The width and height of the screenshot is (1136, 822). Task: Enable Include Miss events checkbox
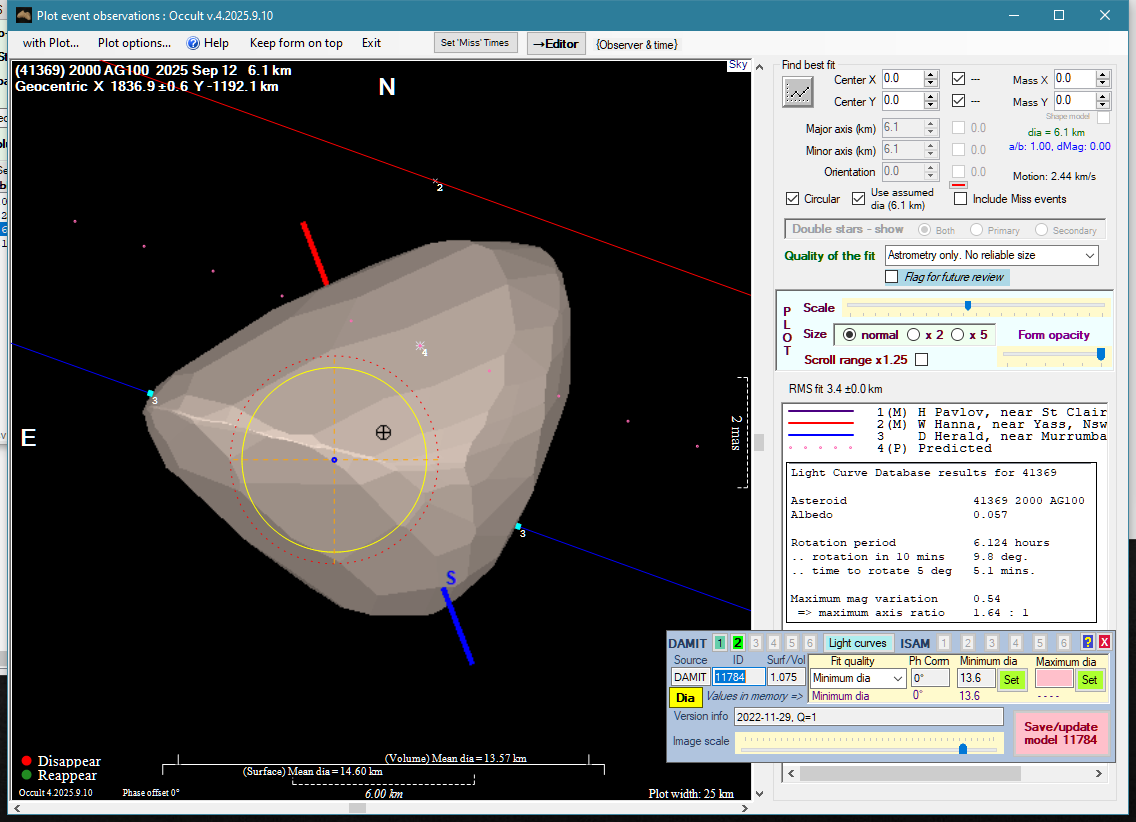click(961, 199)
